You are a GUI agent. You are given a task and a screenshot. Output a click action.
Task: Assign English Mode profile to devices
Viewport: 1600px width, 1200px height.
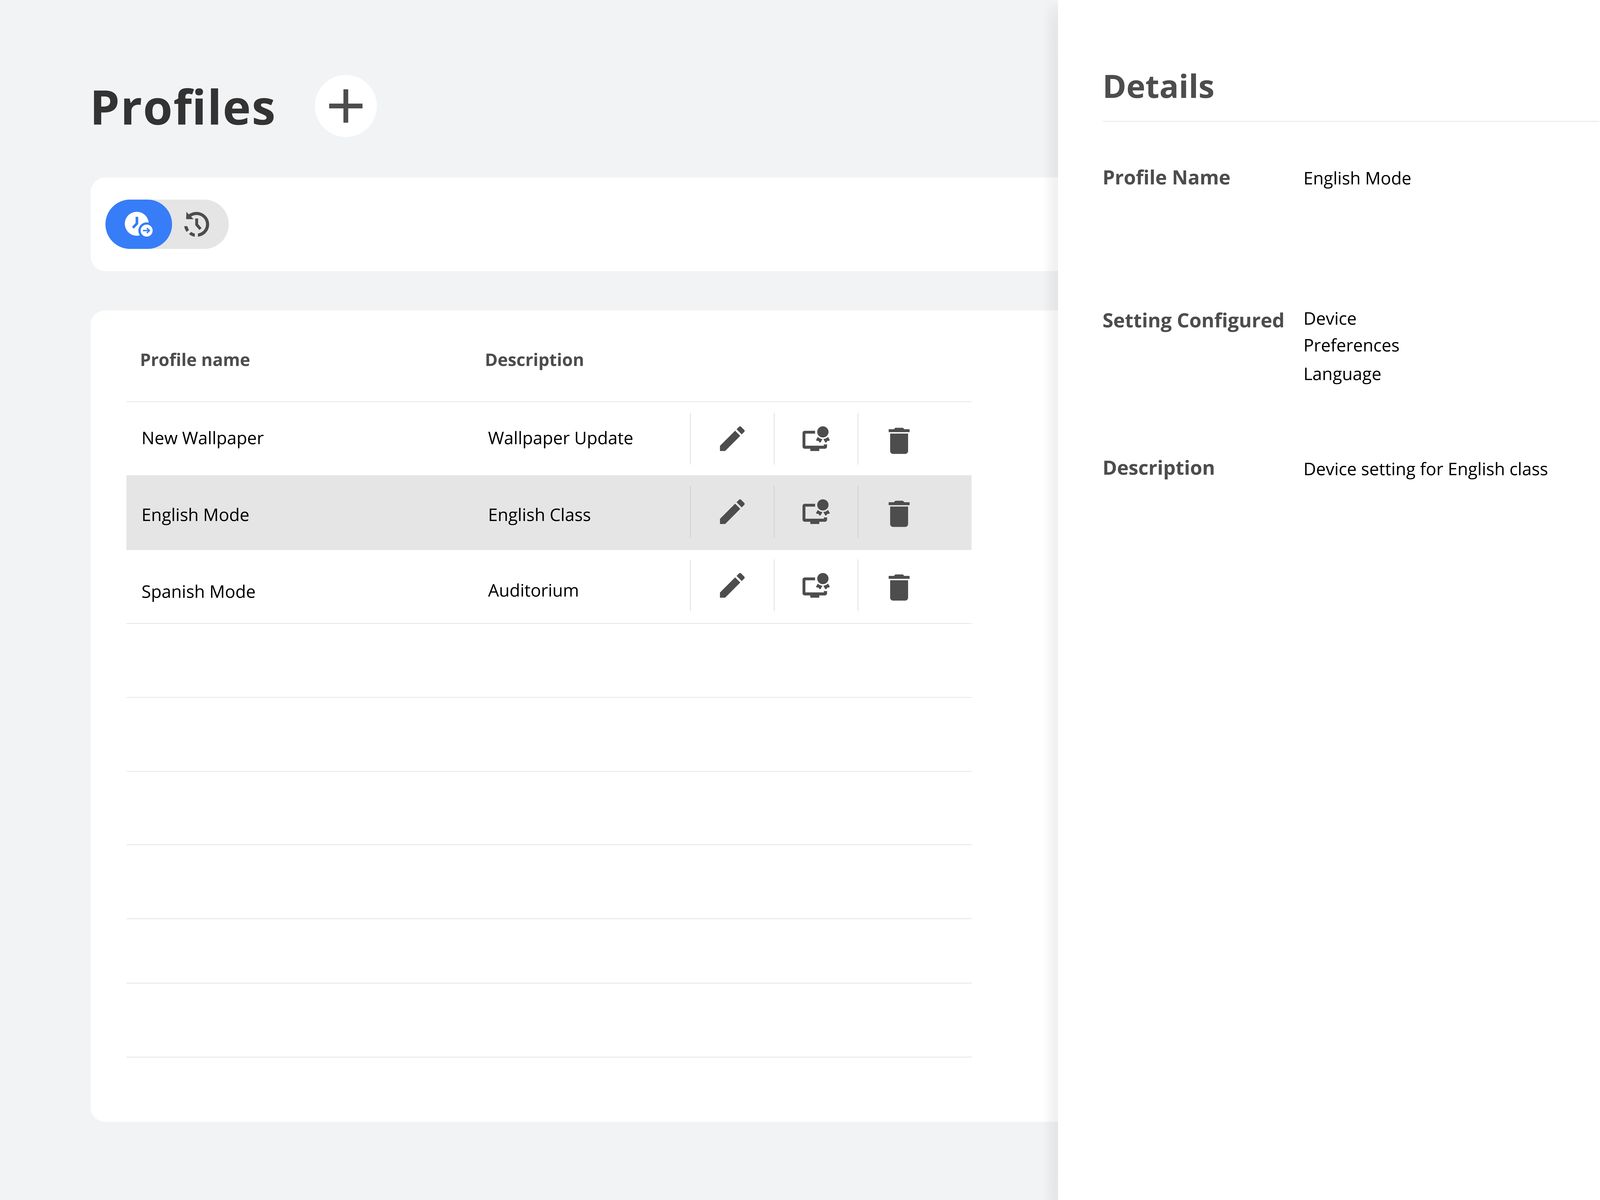point(816,512)
